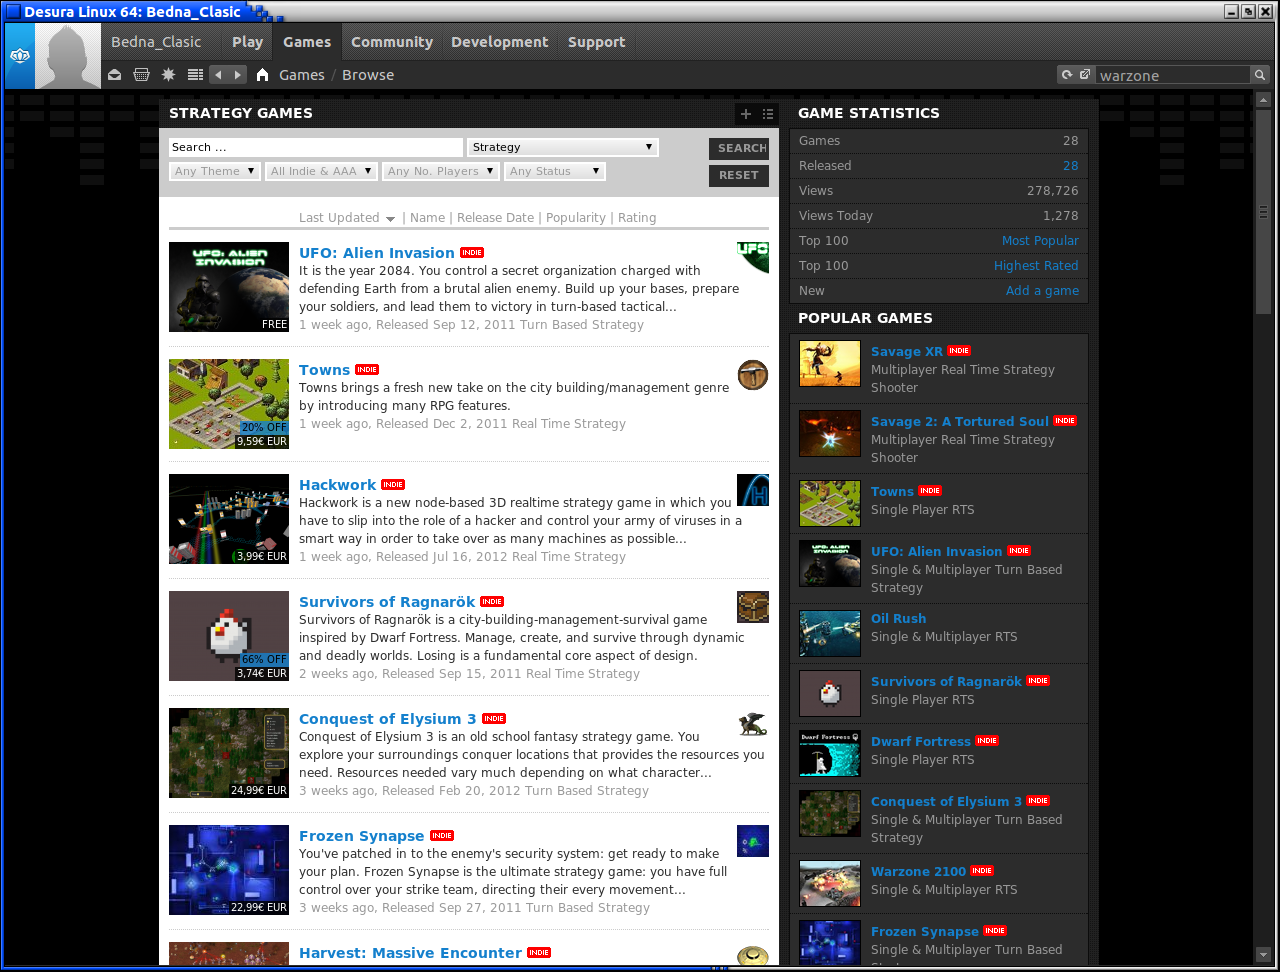The width and height of the screenshot is (1280, 972).
Task: Click the Desura logo icon
Action: (19, 56)
